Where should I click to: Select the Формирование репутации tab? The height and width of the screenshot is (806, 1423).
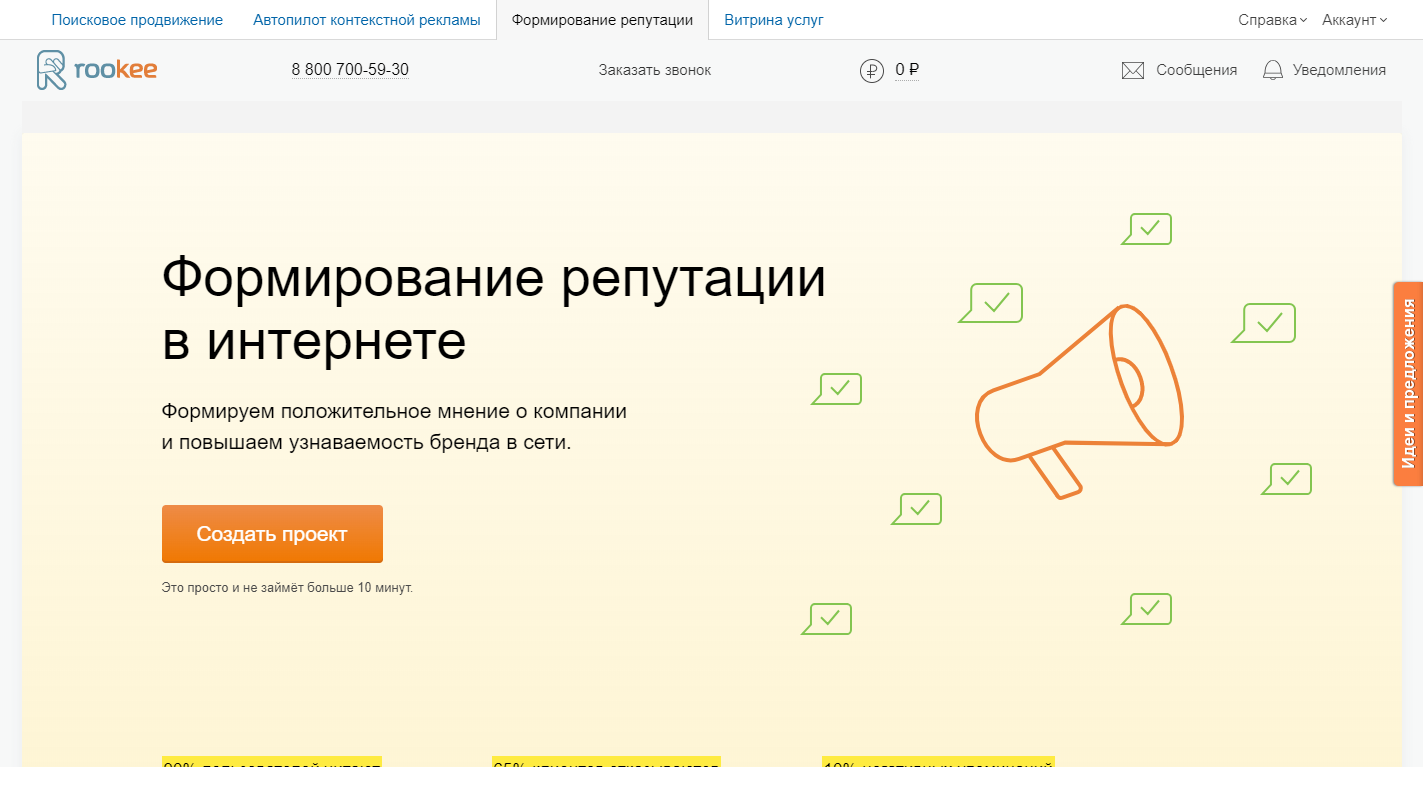(601, 18)
